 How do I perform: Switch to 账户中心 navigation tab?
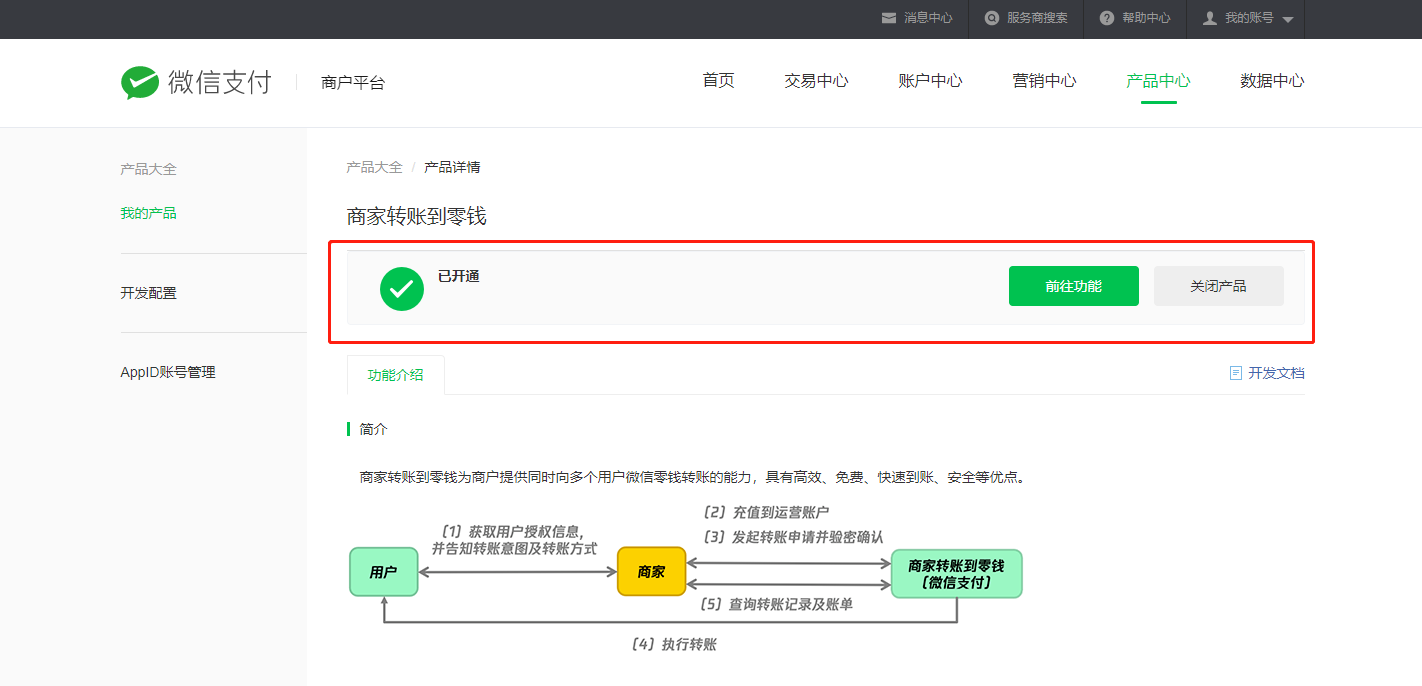tap(931, 81)
